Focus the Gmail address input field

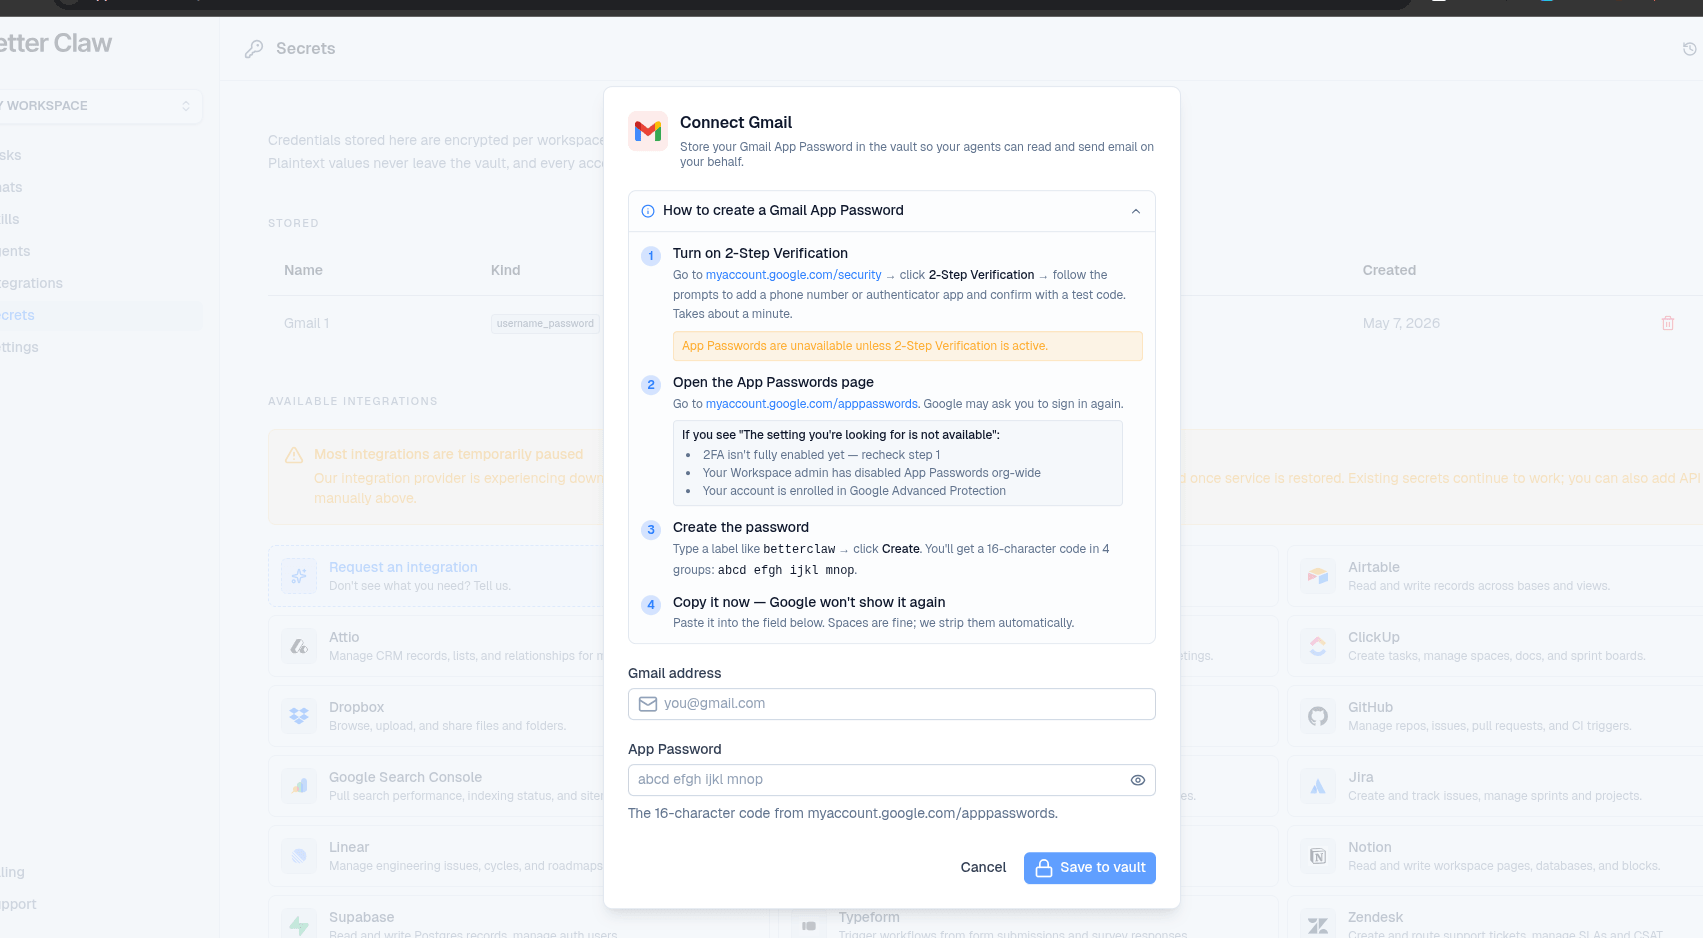891,704
